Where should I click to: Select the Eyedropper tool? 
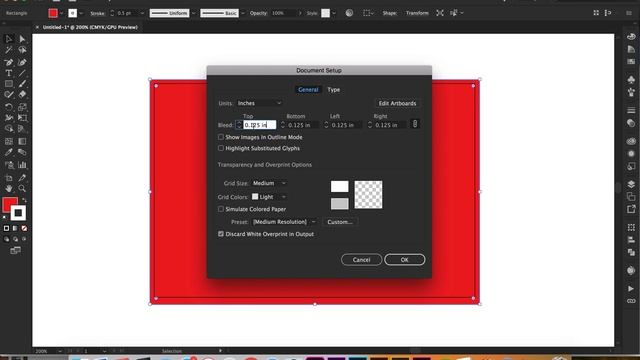click(x=9, y=152)
